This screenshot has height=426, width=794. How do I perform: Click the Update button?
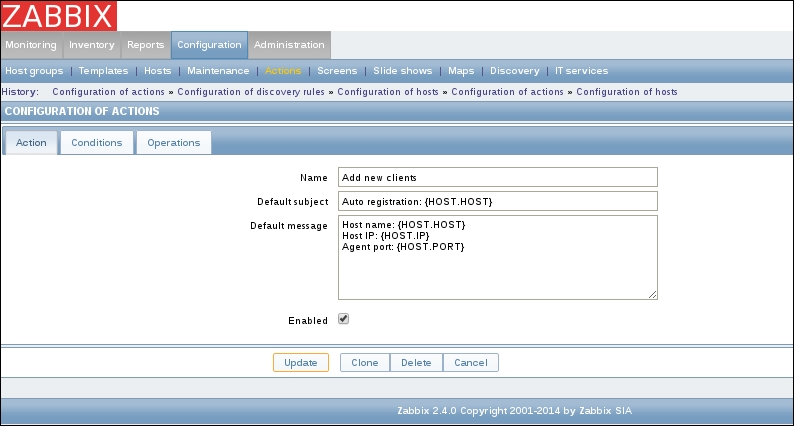pyautogui.click(x=300, y=363)
